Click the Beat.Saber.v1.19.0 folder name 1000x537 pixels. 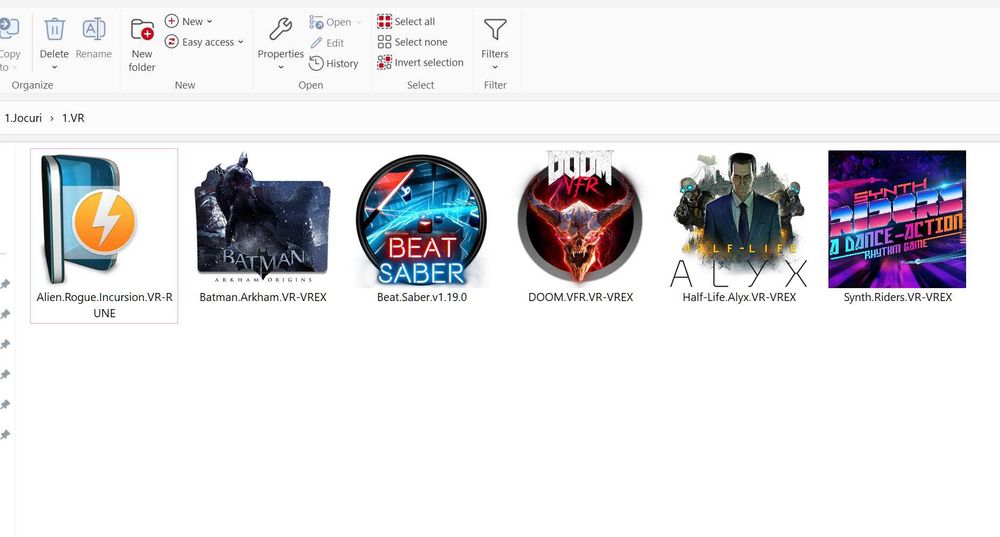422,297
